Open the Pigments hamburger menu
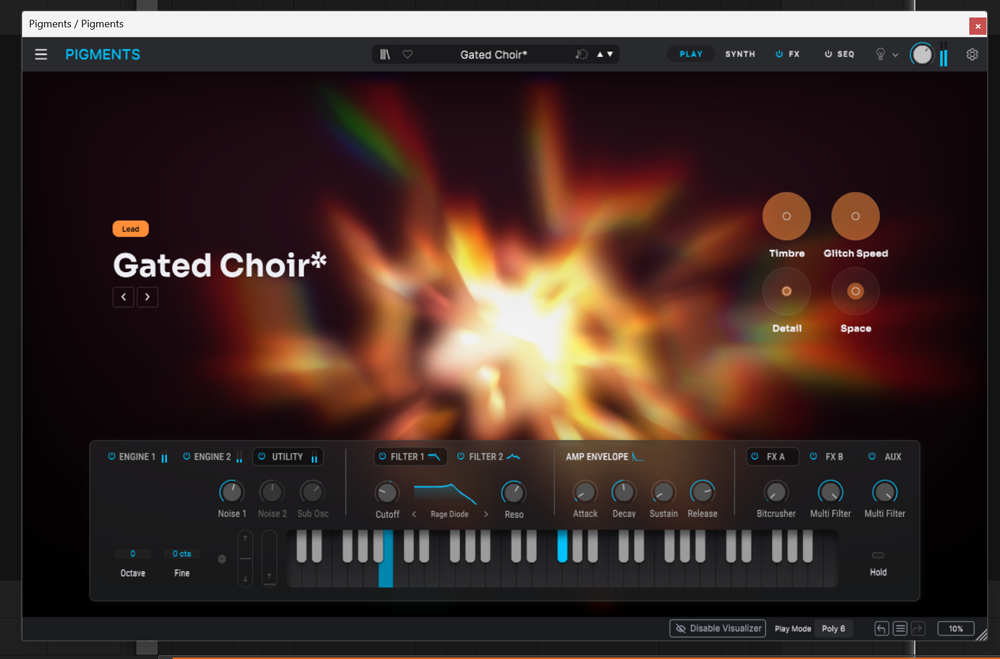The height and width of the screenshot is (659, 1000). click(41, 55)
